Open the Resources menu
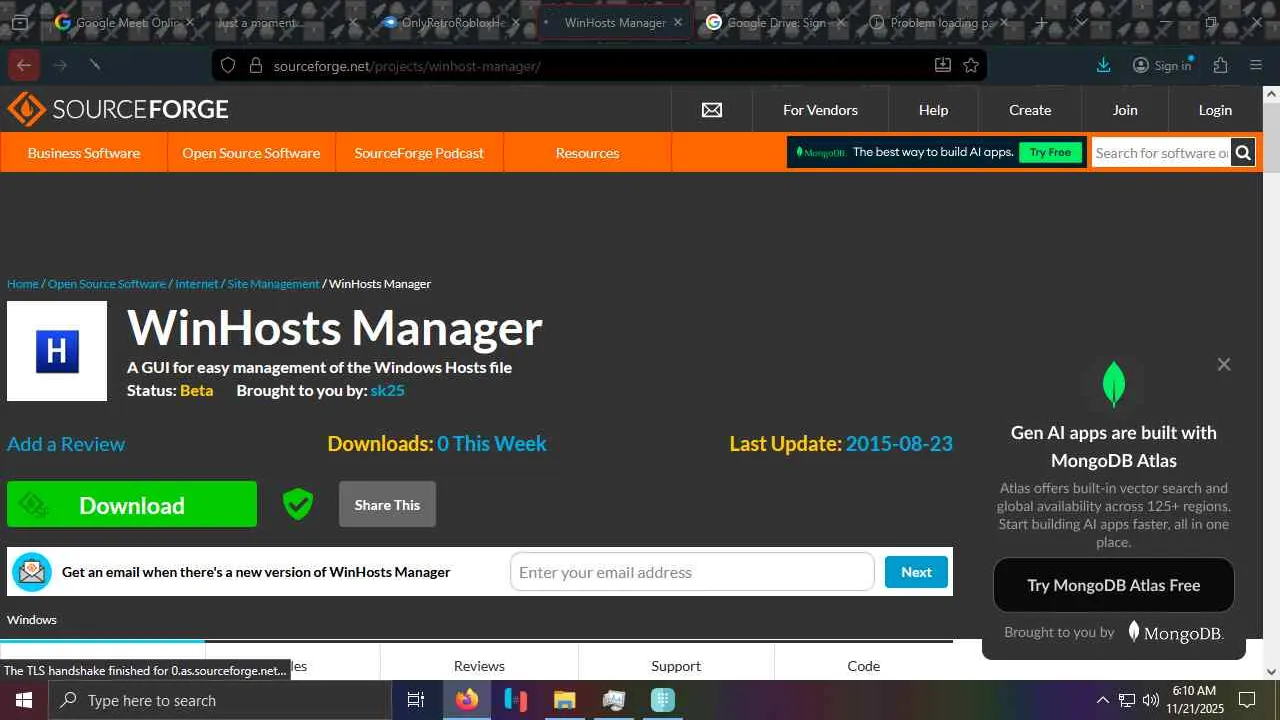Image resolution: width=1280 pixels, height=720 pixels. (x=587, y=153)
